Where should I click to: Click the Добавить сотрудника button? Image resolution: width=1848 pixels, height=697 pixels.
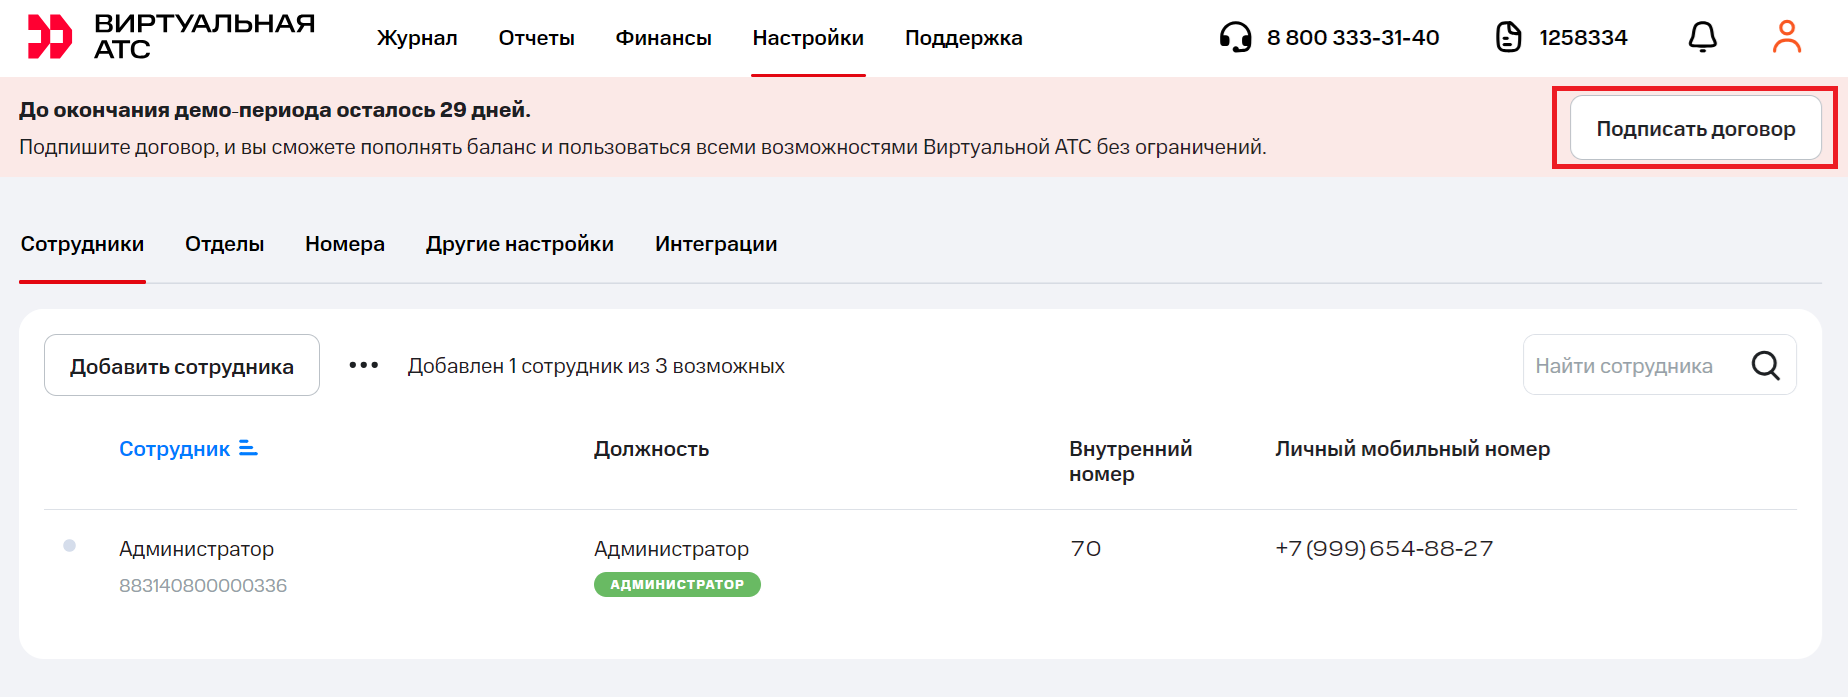pos(181,366)
